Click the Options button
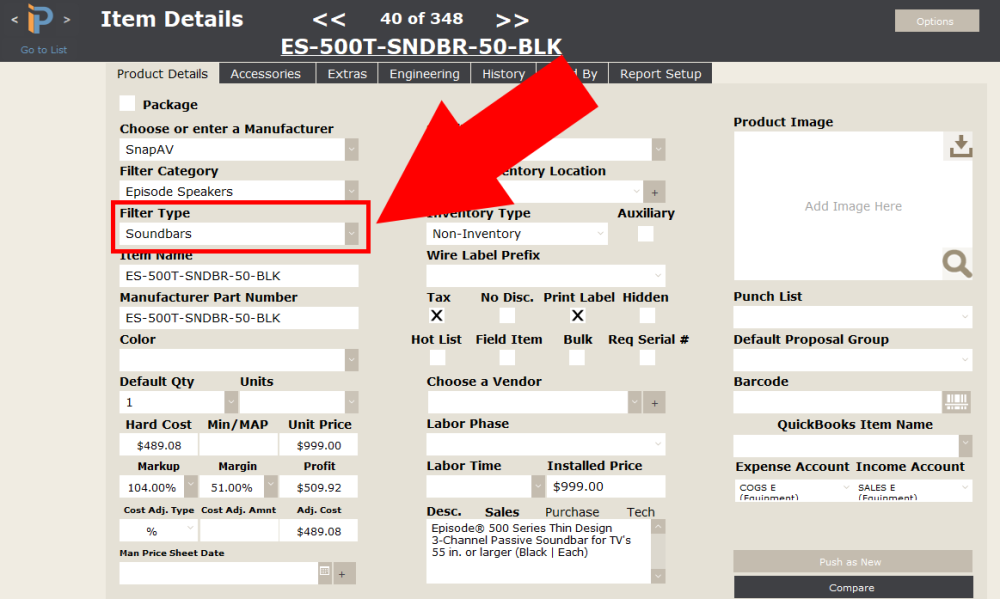This screenshot has height=599, width=1000. [936, 20]
